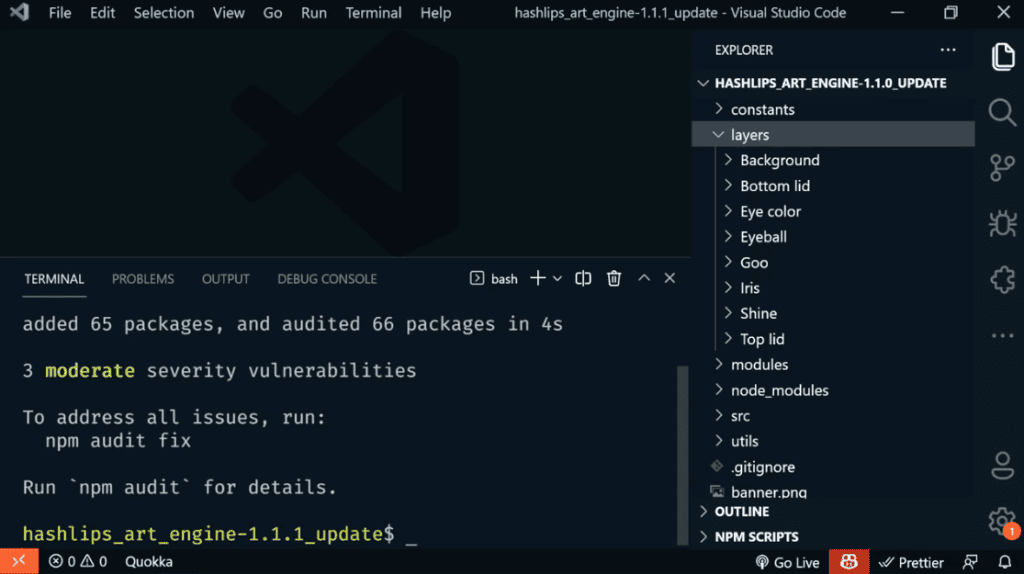Expand the constants folder
Image resolution: width=1024 pixels, height=574 pixels.
[x=719, y=109]
